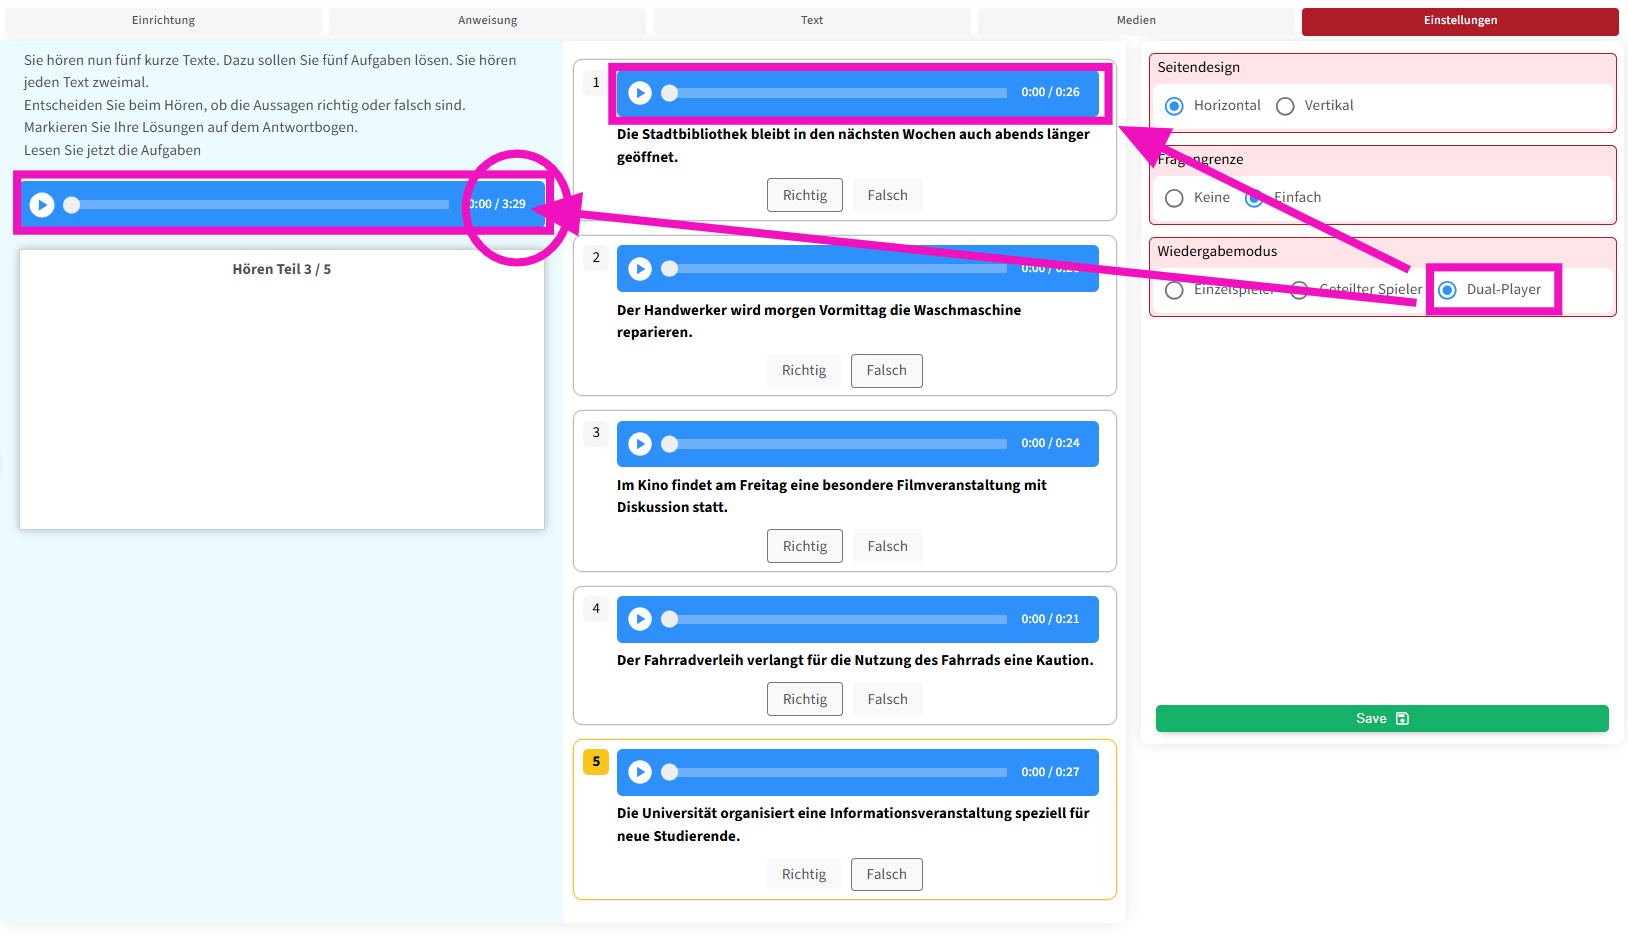Select the Vertikal page design option
1628x938 pixels.
pos(1286,106)
